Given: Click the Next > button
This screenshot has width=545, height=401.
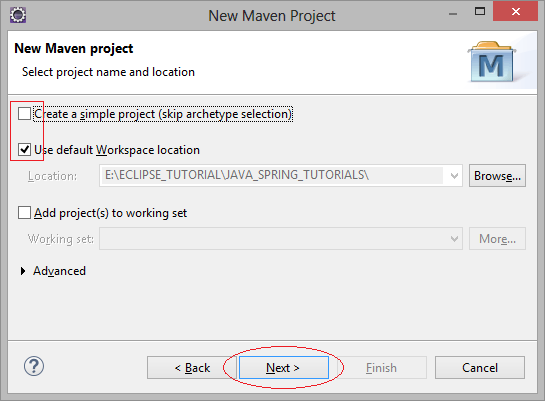Looking at the screenshot, I should 284,368.
